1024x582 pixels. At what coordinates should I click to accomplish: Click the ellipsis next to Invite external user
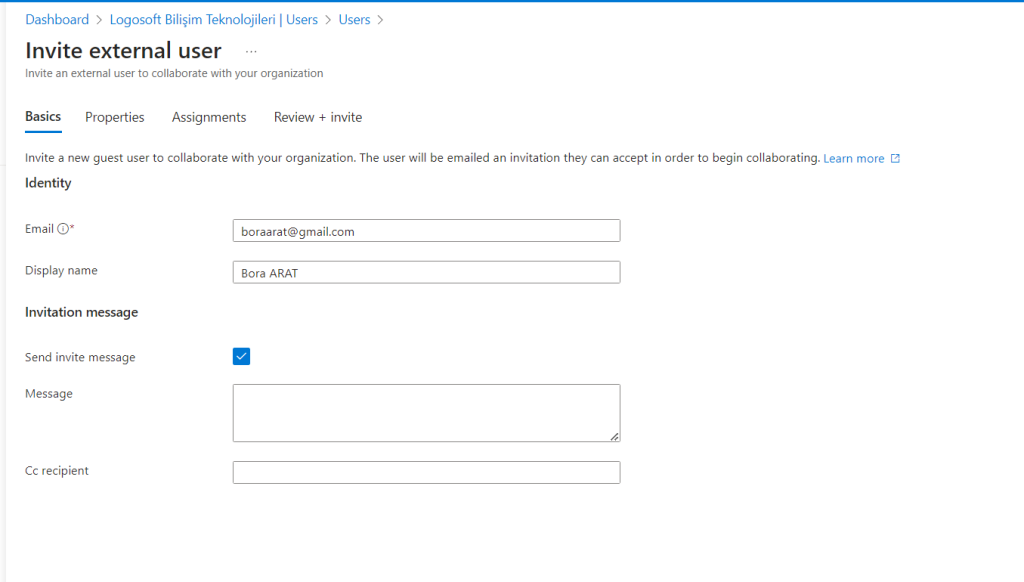pos(251,50)
